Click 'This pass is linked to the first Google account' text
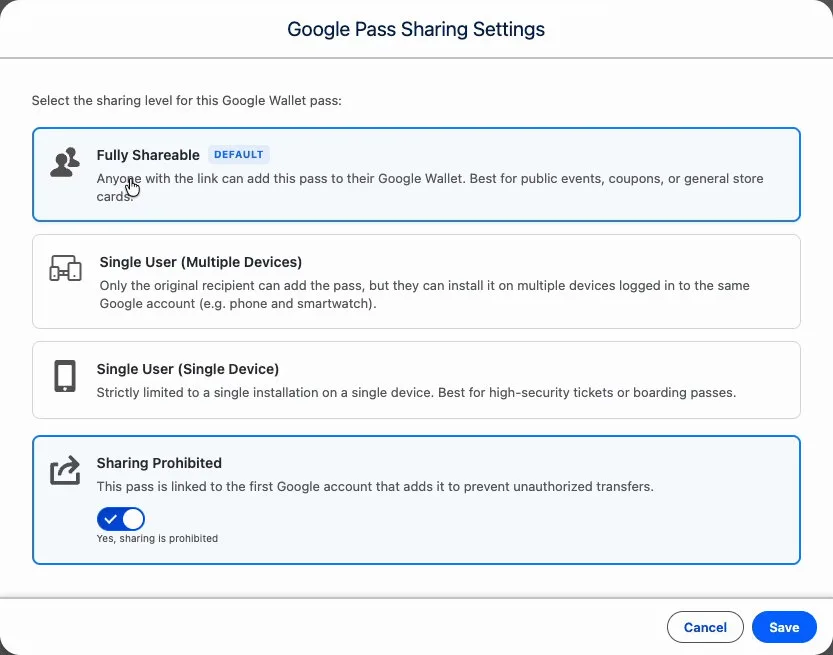The image size is (833, 655). [x=375, y=487]
